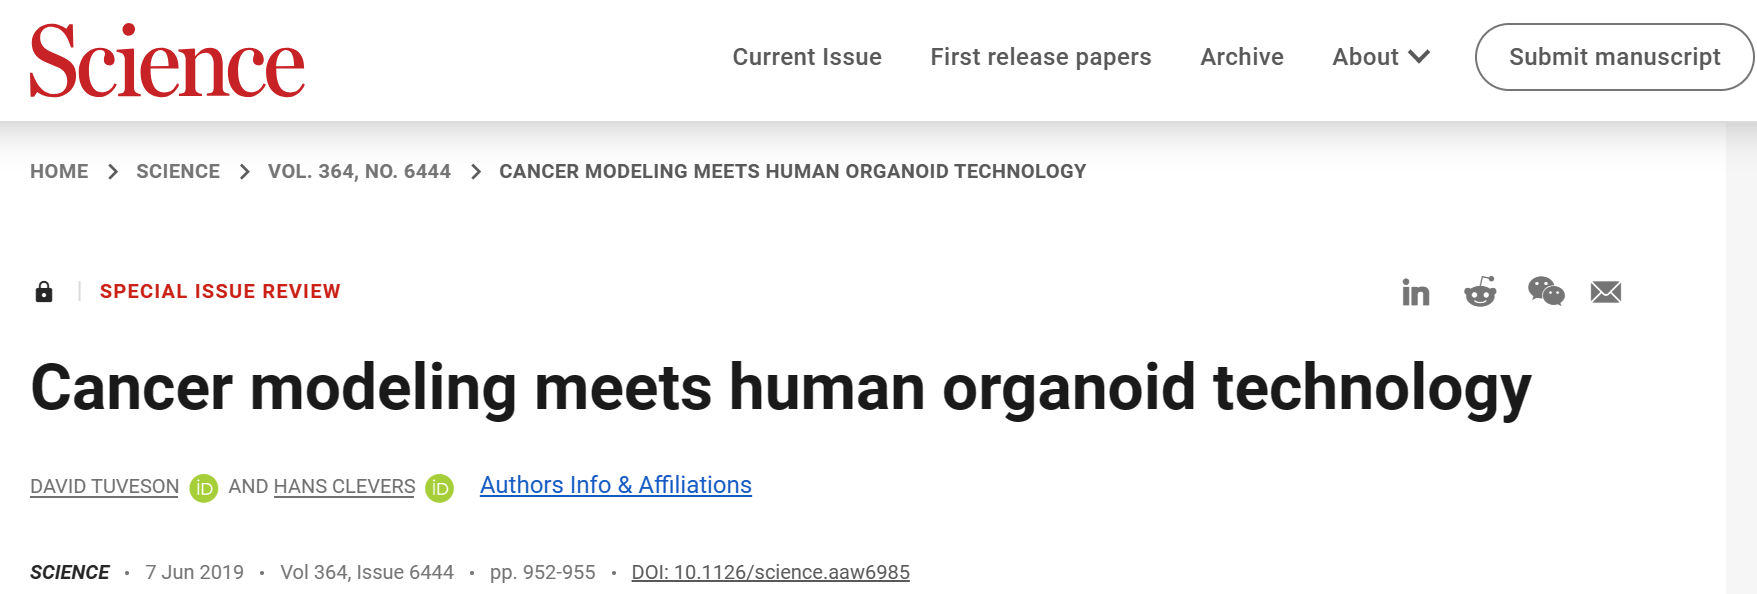The height and width of the screenshot is (594, 1757).
Task: Open Hans Clevers' ORCID iD badge
Action: click(440, 488)
